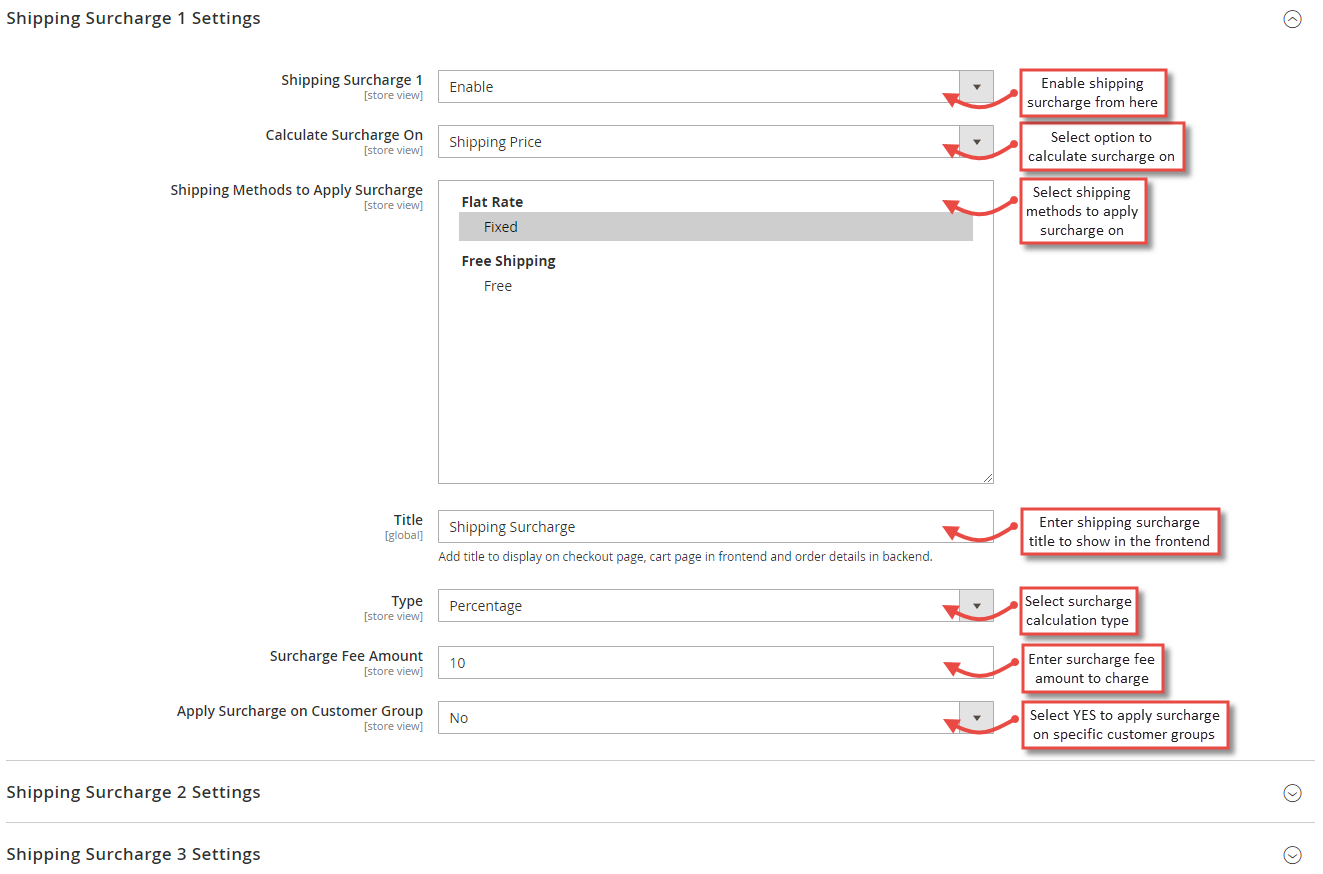
Task: Click the Shipping Surcharge 3 Settings heading
Action: (x=133, y=854)
